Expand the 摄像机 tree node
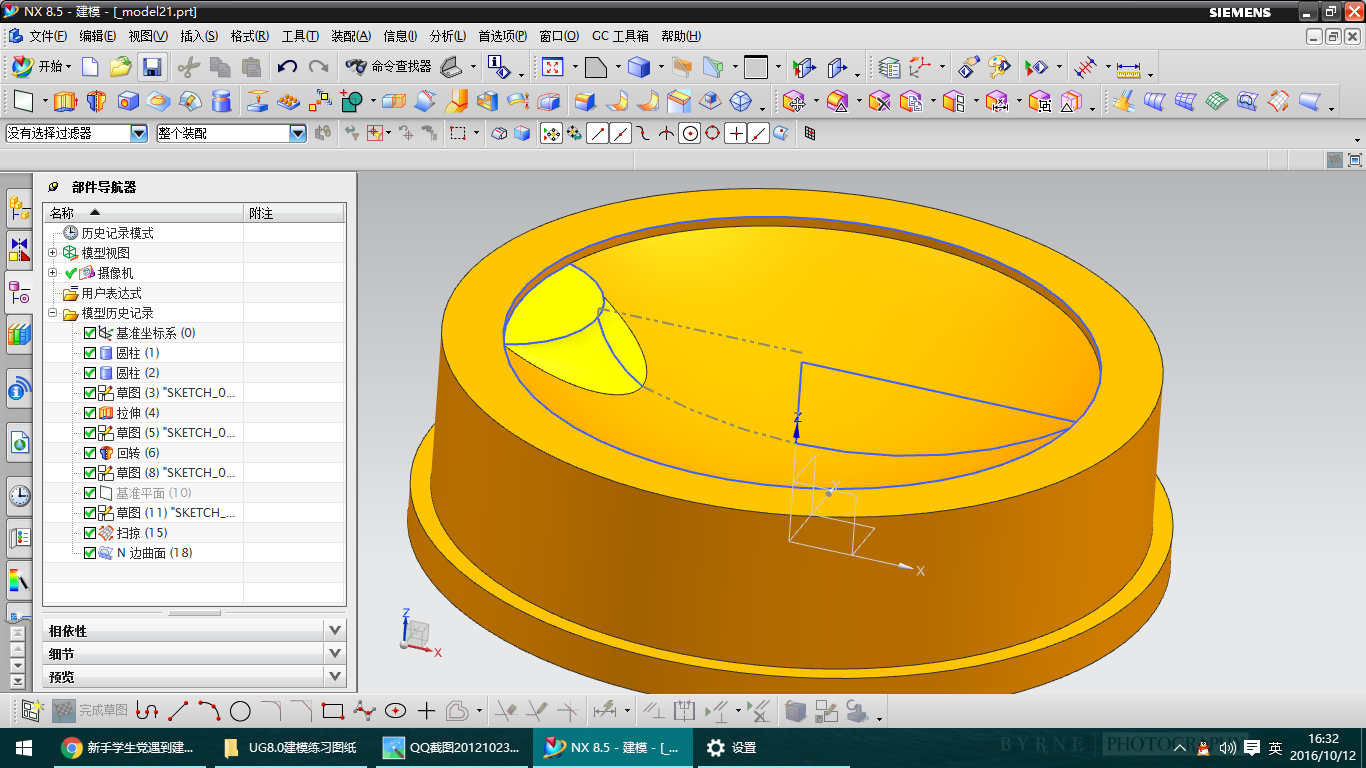 coord(53,273)
